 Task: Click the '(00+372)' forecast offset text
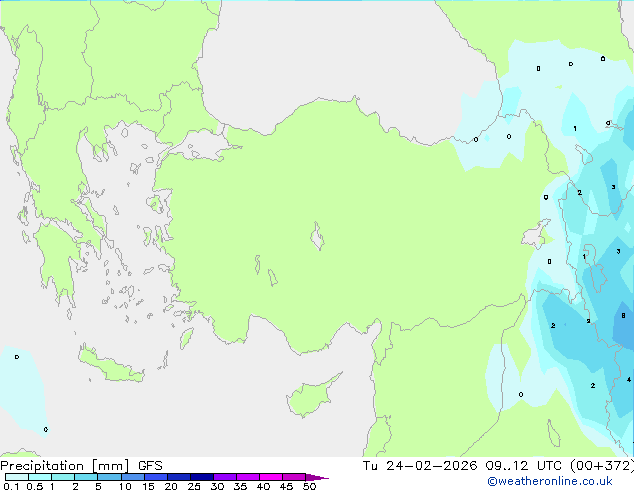tap(602, 466)
